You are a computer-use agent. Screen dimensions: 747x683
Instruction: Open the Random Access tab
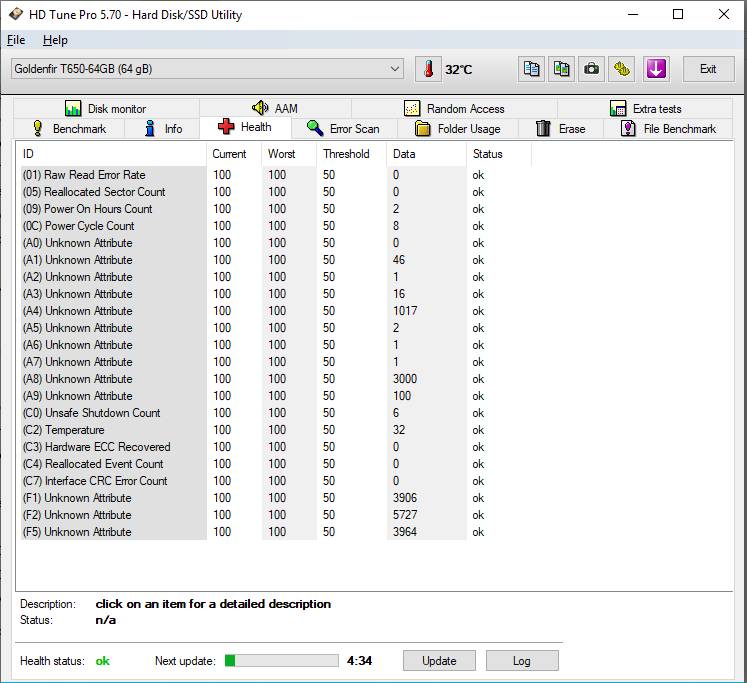[454, 109]
